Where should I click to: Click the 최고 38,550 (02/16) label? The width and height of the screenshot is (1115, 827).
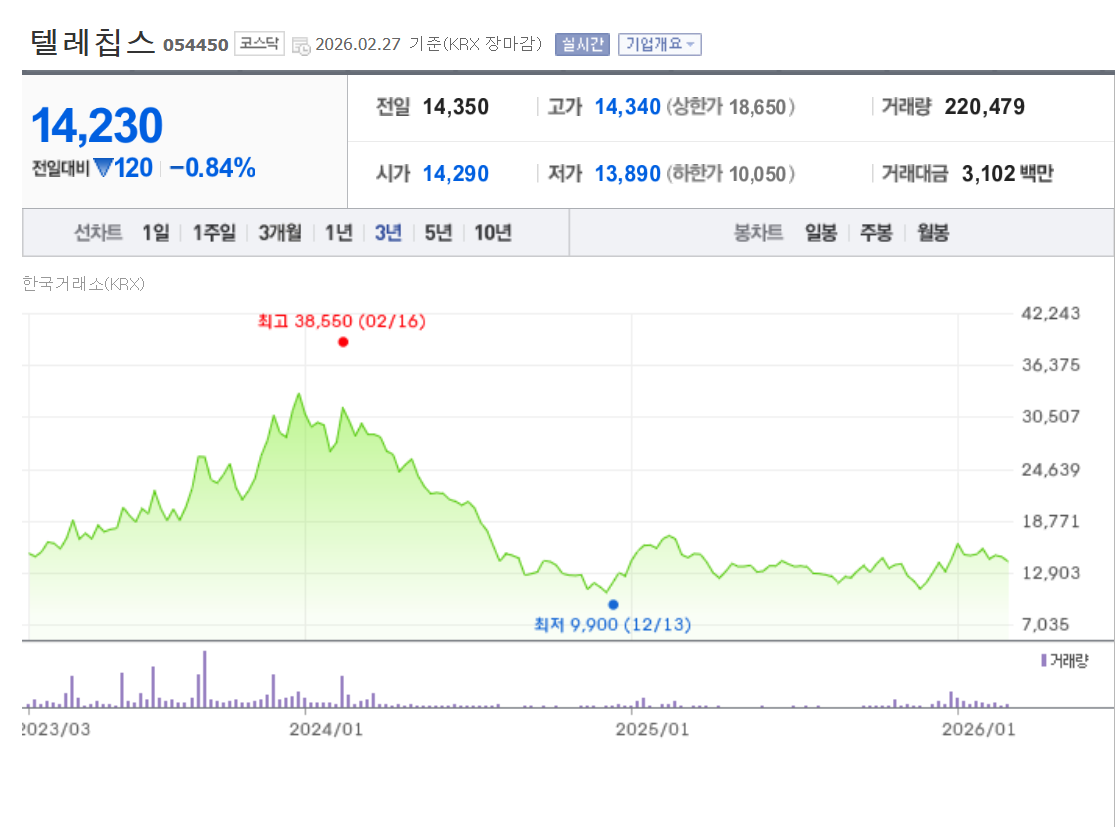[x=342, y=321]
